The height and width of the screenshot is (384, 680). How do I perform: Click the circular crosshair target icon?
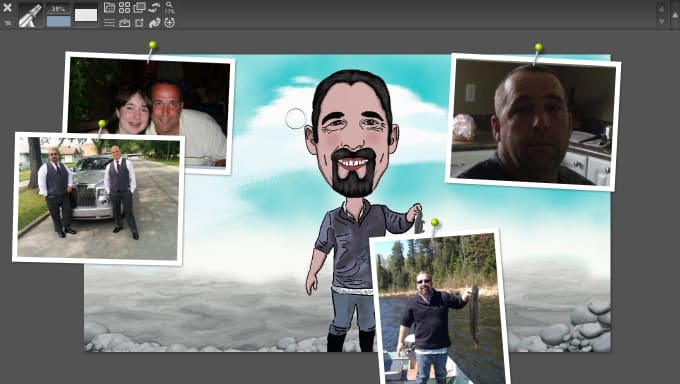pos(170,23)
